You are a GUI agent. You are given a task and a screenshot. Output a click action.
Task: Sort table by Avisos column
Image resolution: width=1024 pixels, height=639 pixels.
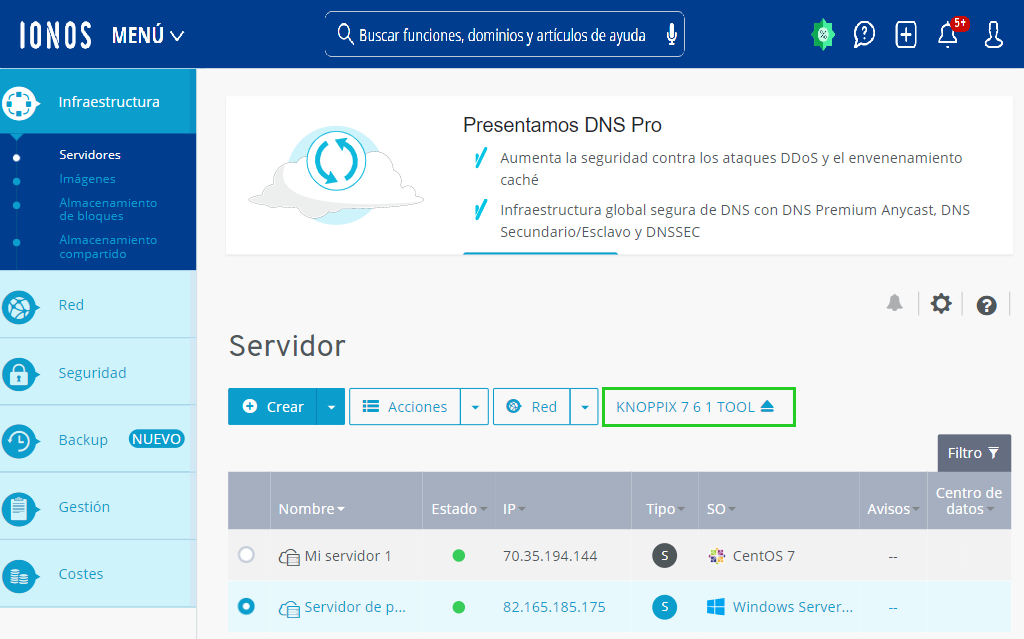893,509
